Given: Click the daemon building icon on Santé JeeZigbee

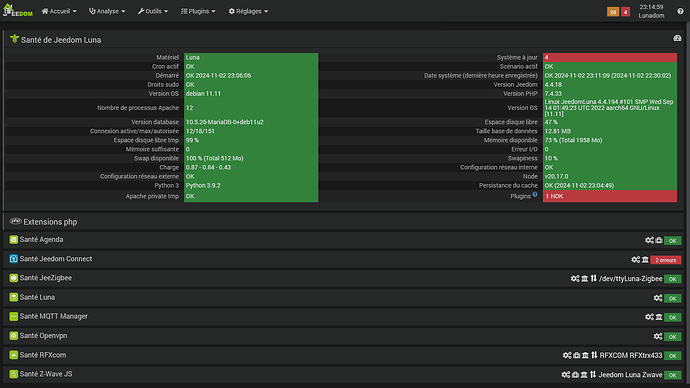Looking at the screenshot, I should 584,278.
